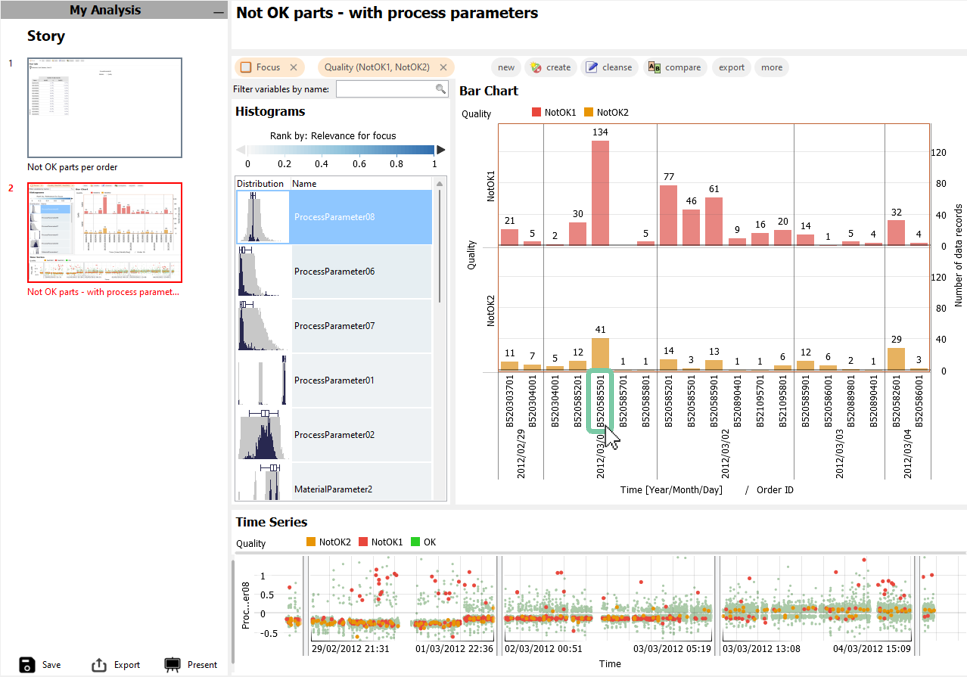967x677 pixels.
Task: Click the search magnifier icon in filter field
Action: click(x=440, y=89)
